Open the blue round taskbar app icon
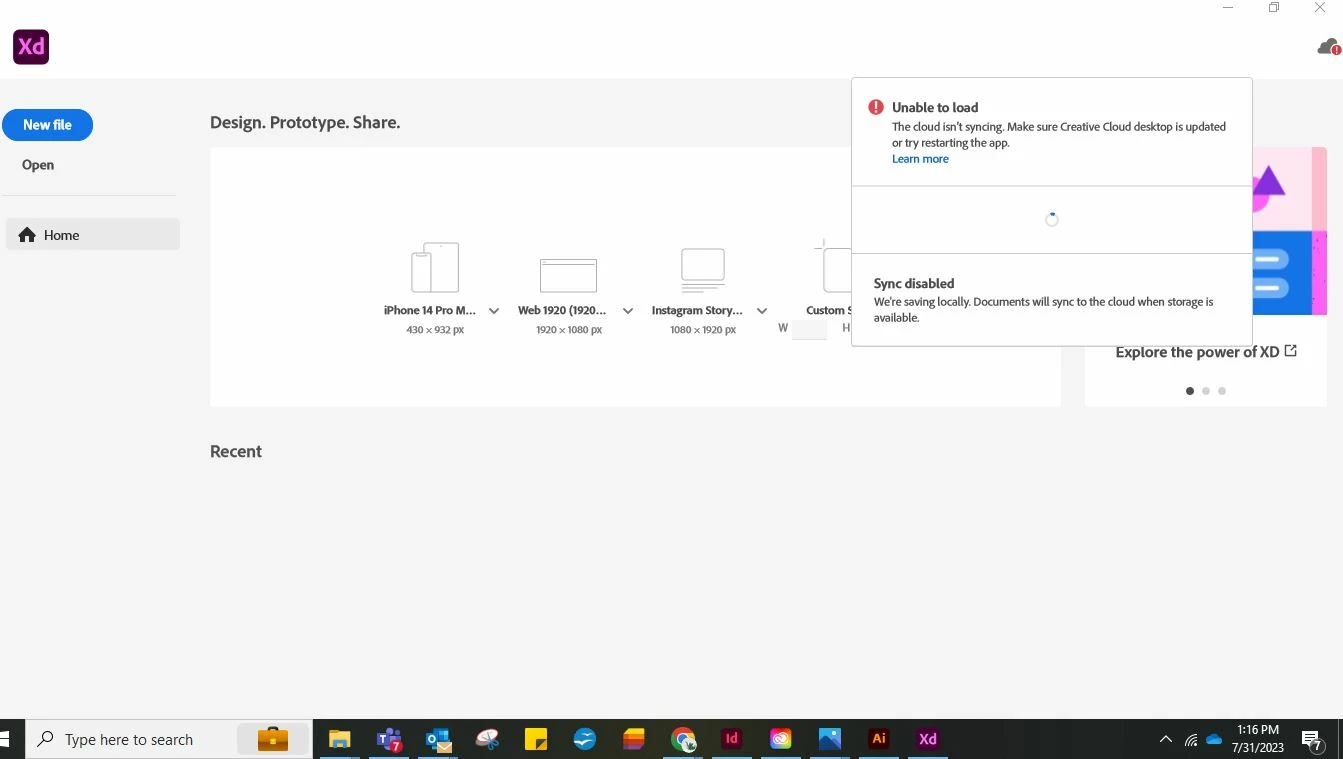The height and width of the screenshot is (759, 1343). tap(585, 739)
